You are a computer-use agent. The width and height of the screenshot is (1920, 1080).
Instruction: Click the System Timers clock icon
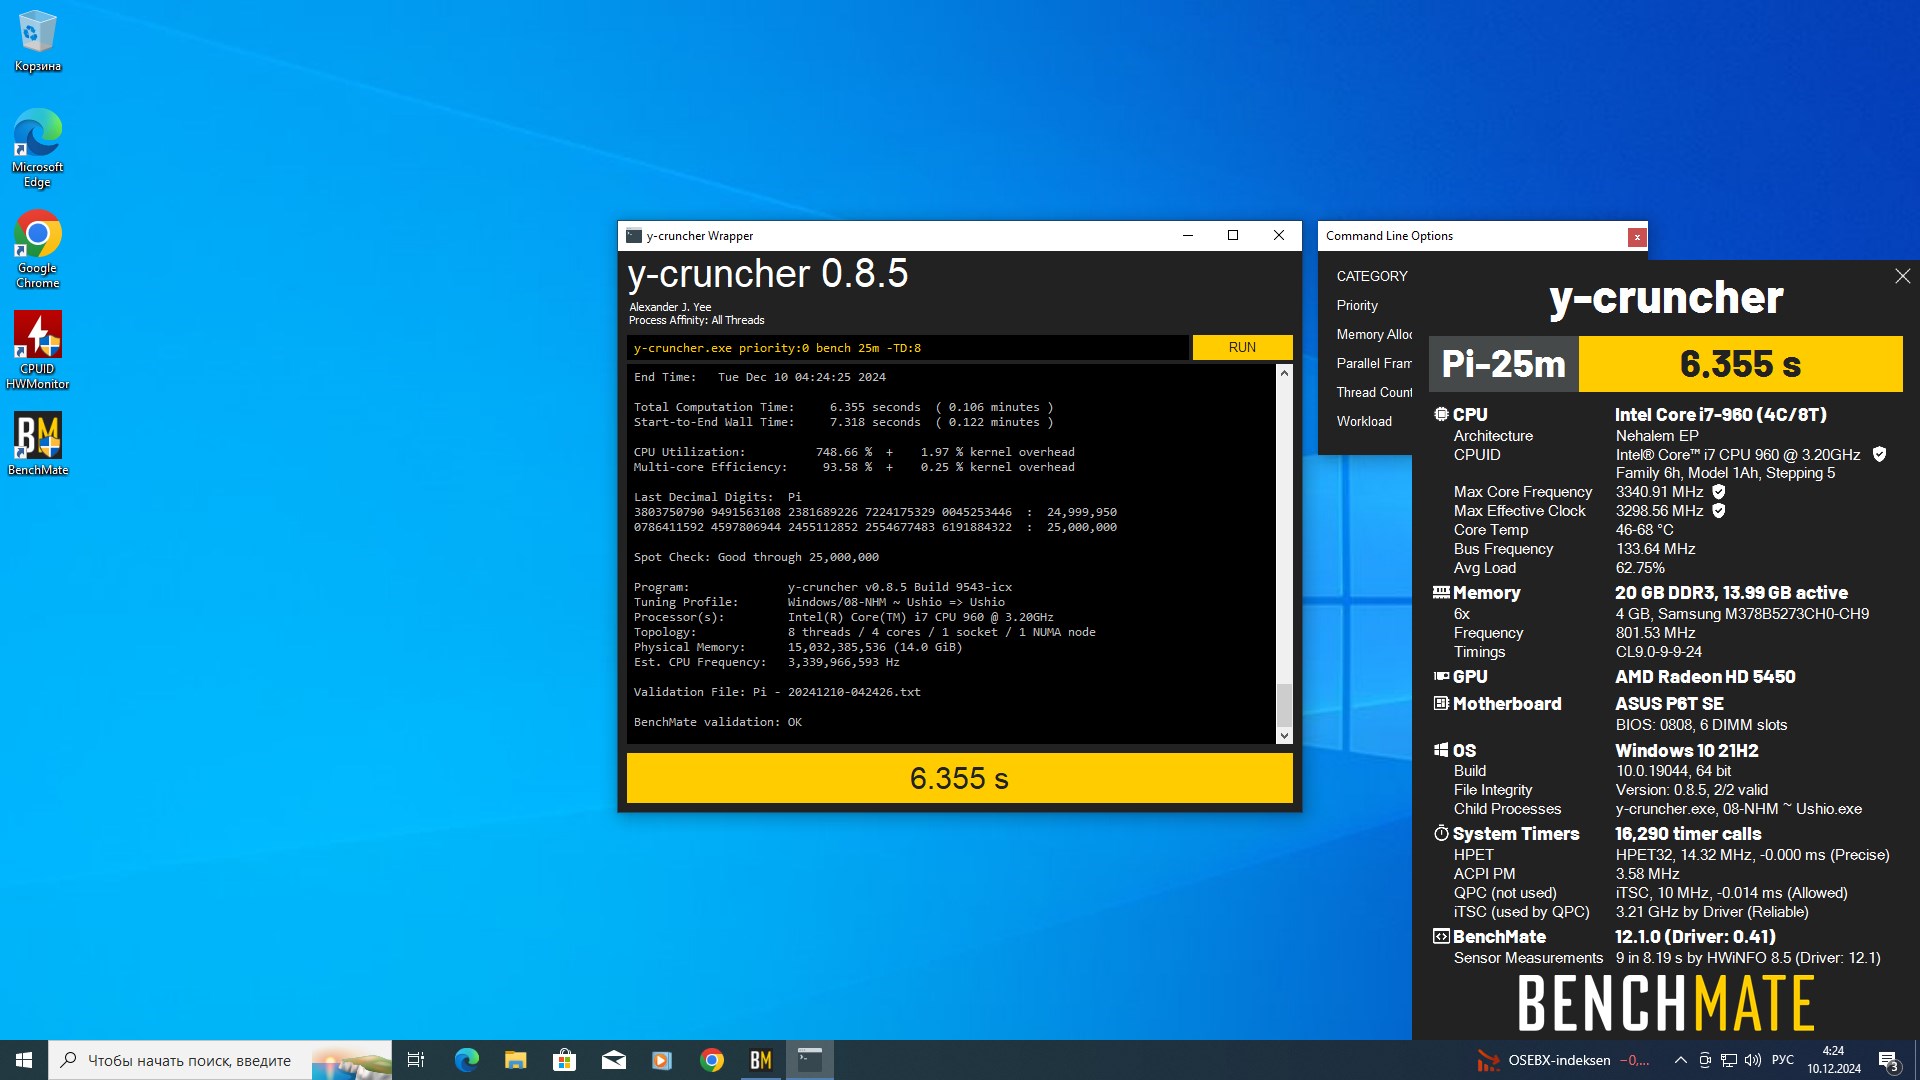point(1441,834)
